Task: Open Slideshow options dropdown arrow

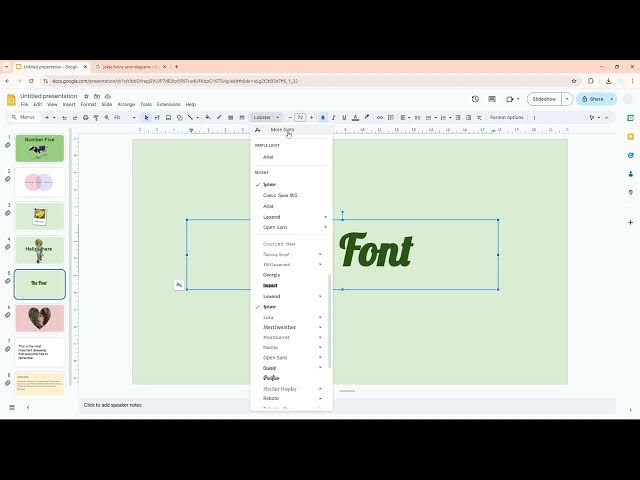Action: pyautogui.click(x=567, y=99)
